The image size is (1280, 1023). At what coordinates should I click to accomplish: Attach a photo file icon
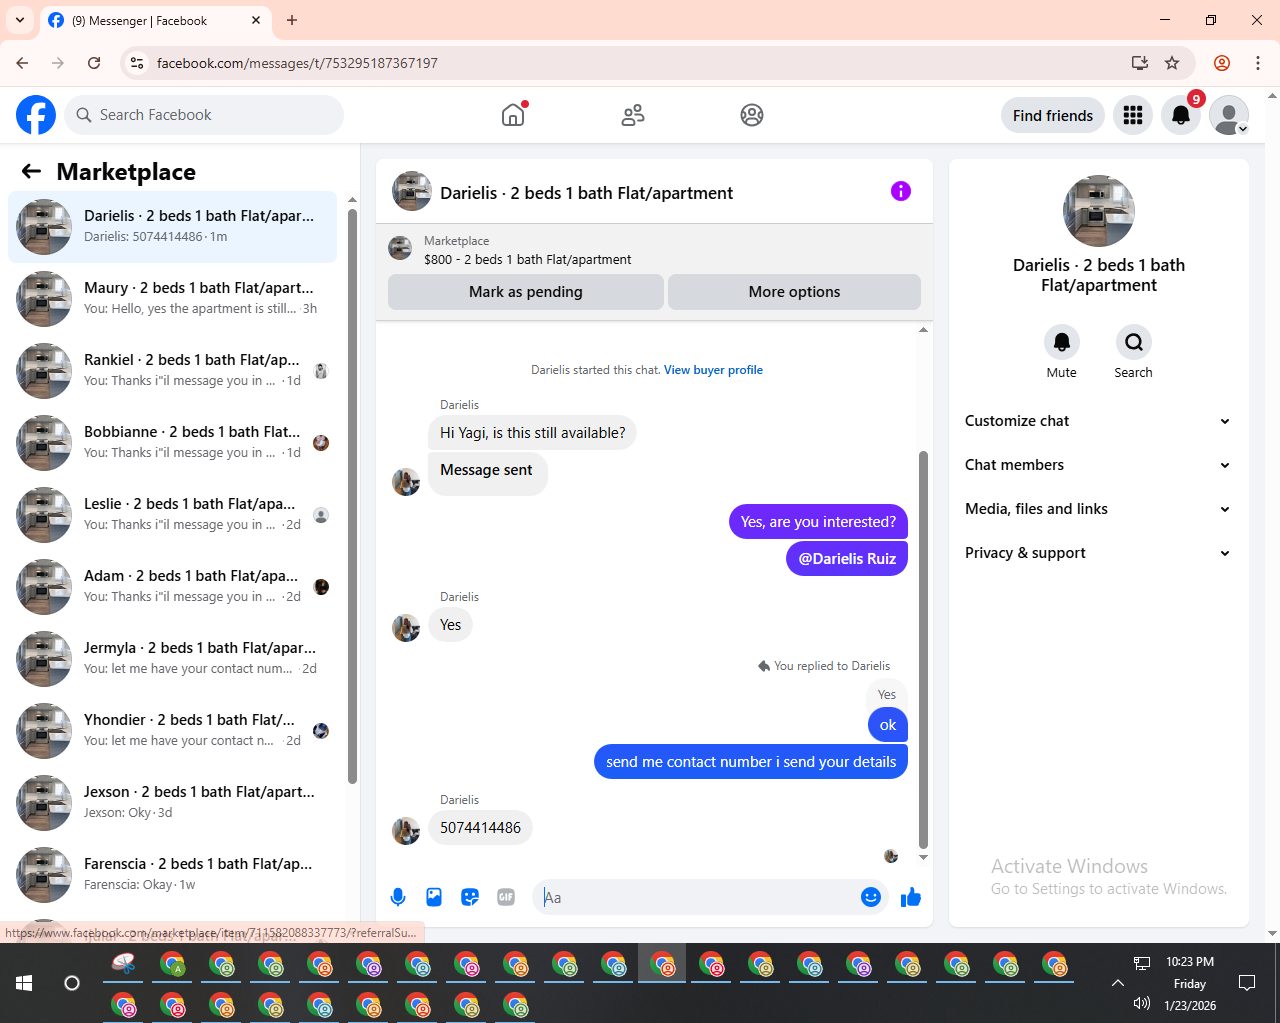pyautogui.click(x=434, y=897)
